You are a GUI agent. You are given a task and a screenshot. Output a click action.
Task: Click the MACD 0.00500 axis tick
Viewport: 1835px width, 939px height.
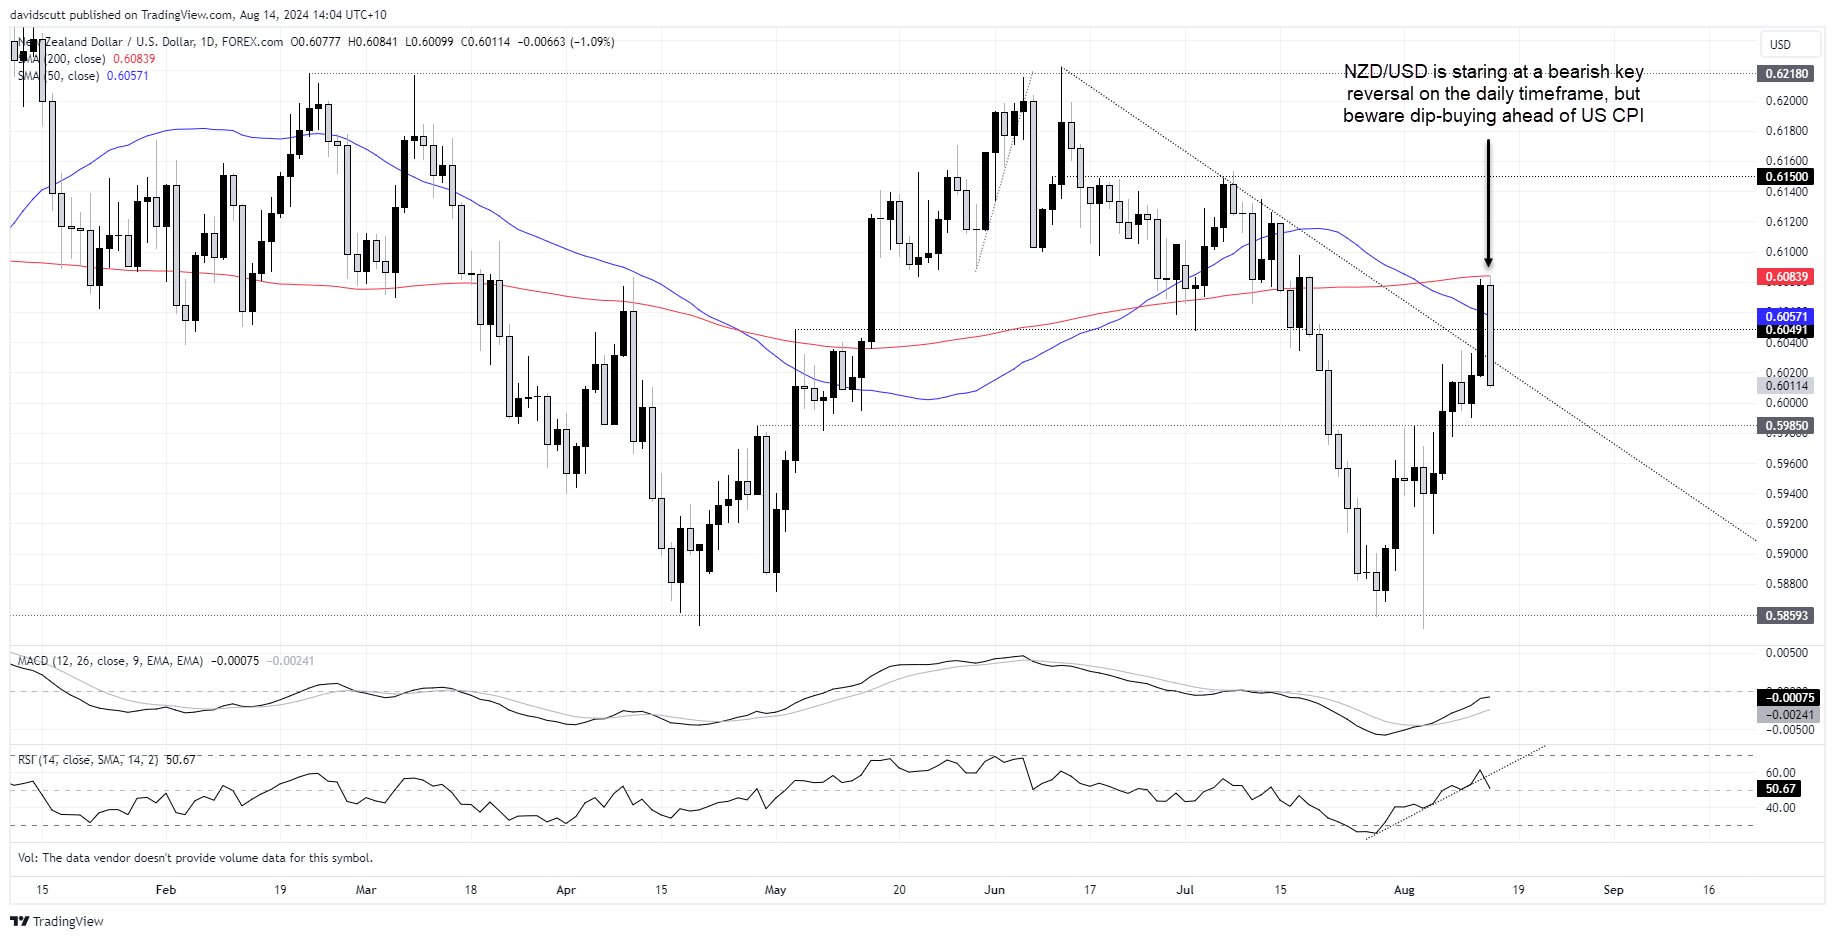pyautogui.click(x=1786, y=653)
